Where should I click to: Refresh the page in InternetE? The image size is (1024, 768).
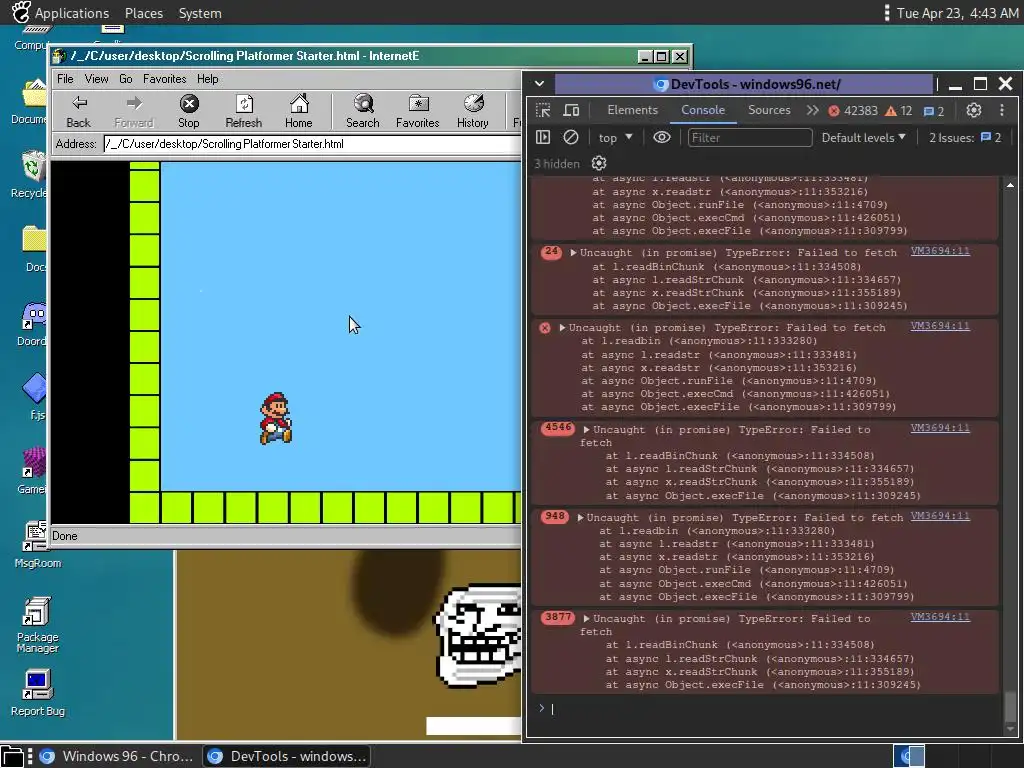tap(244, 111)
